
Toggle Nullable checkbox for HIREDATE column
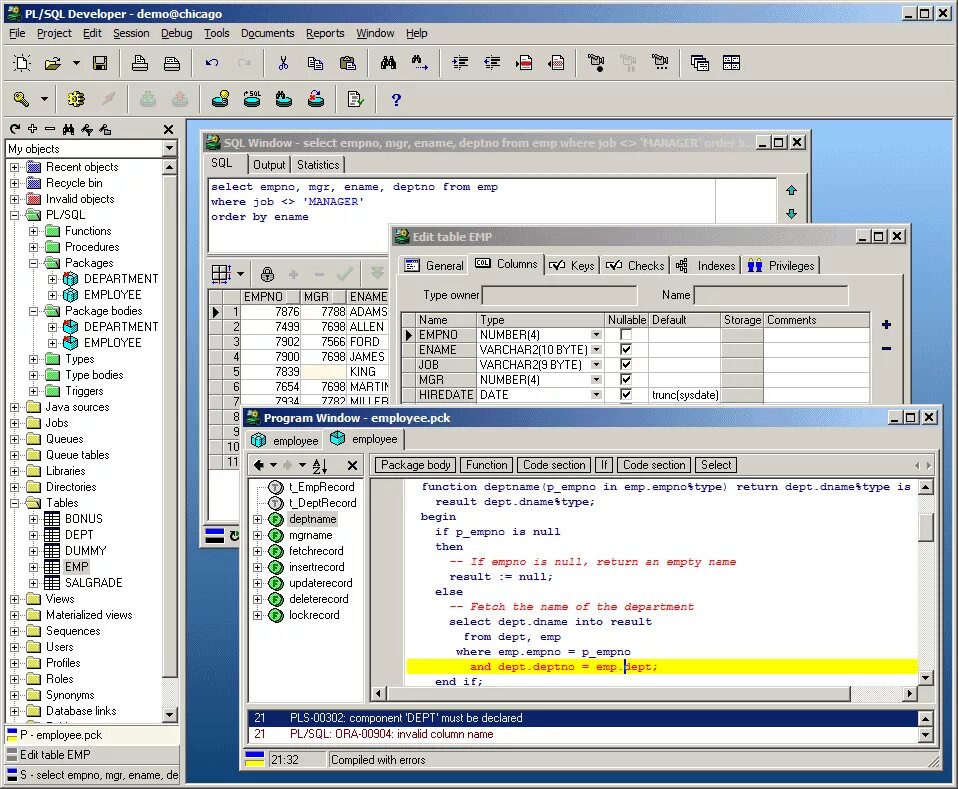[626, 394]
